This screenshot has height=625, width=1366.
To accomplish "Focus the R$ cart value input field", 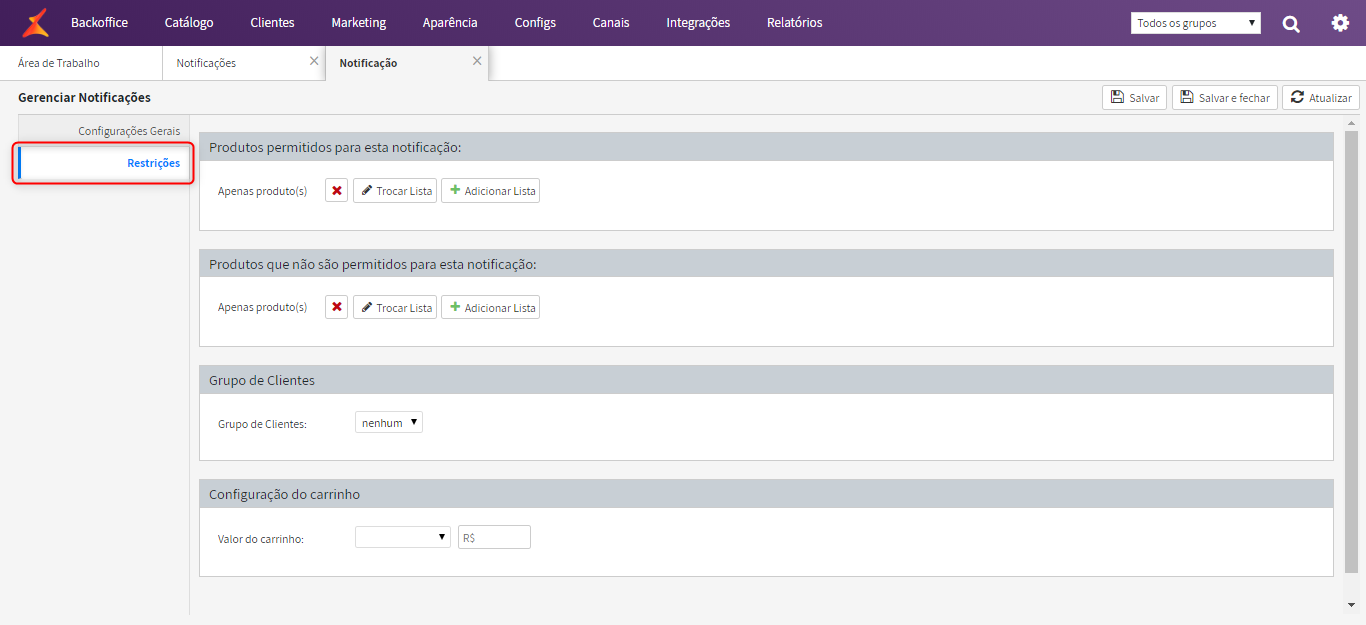I will coord(494,537).
